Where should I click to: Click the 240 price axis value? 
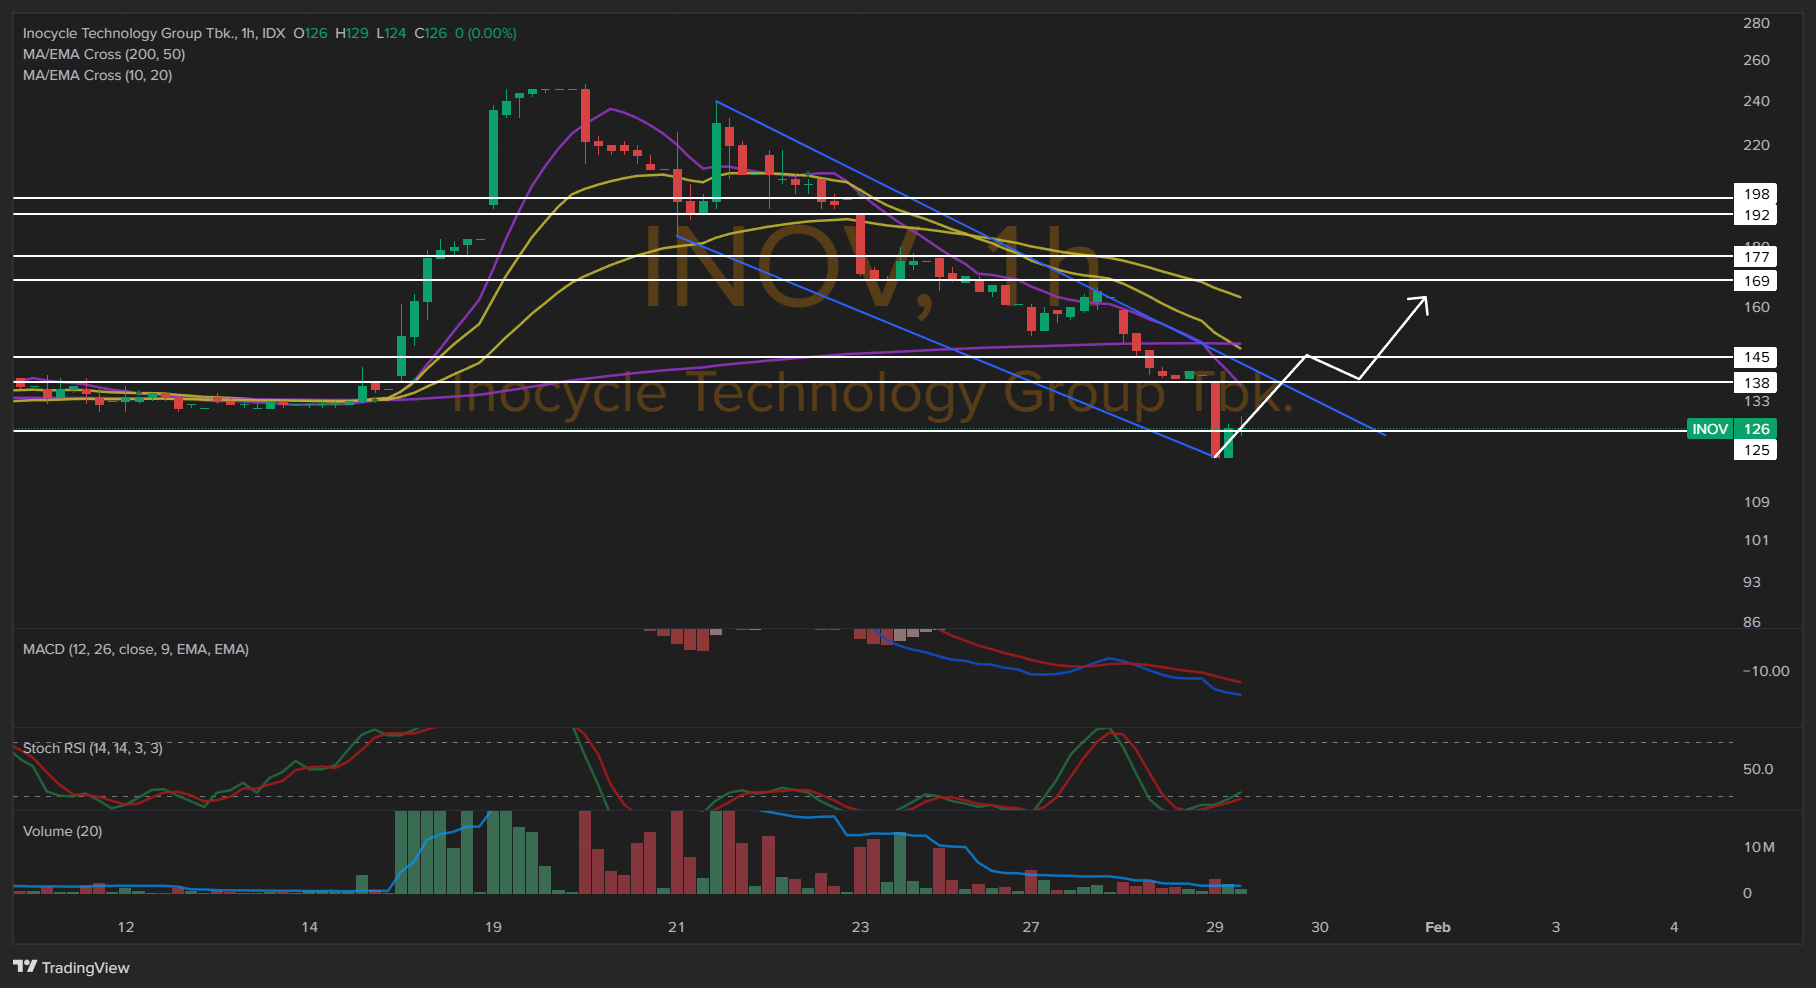pyautogui.click(x=1756, y=101)
